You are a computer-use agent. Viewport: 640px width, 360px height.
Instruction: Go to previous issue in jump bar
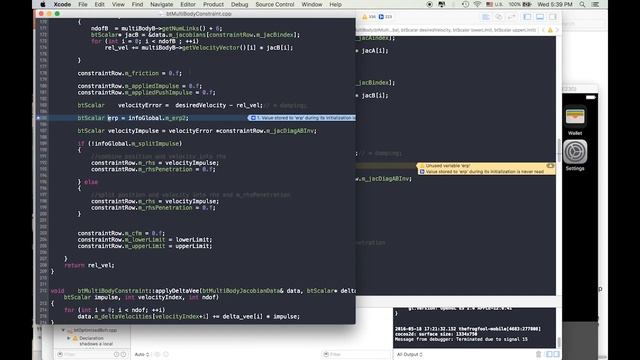pos(543,30)
